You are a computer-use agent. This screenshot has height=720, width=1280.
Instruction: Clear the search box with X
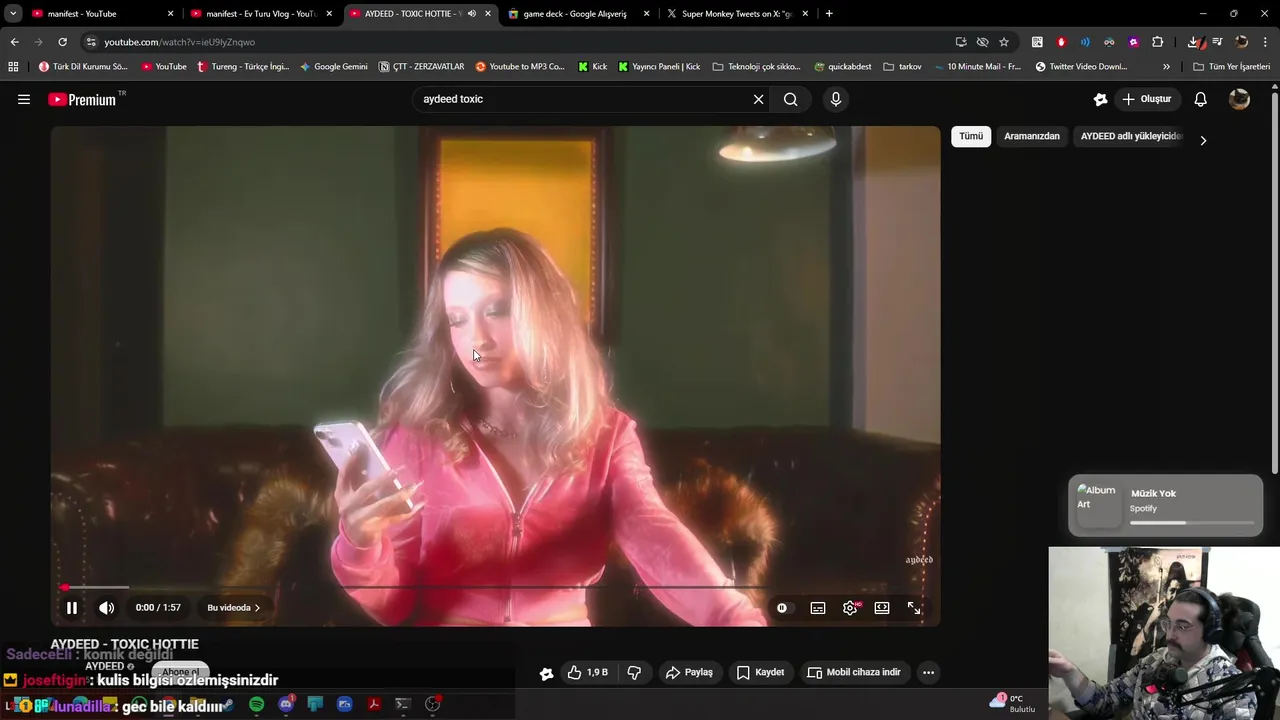point(758,99)
